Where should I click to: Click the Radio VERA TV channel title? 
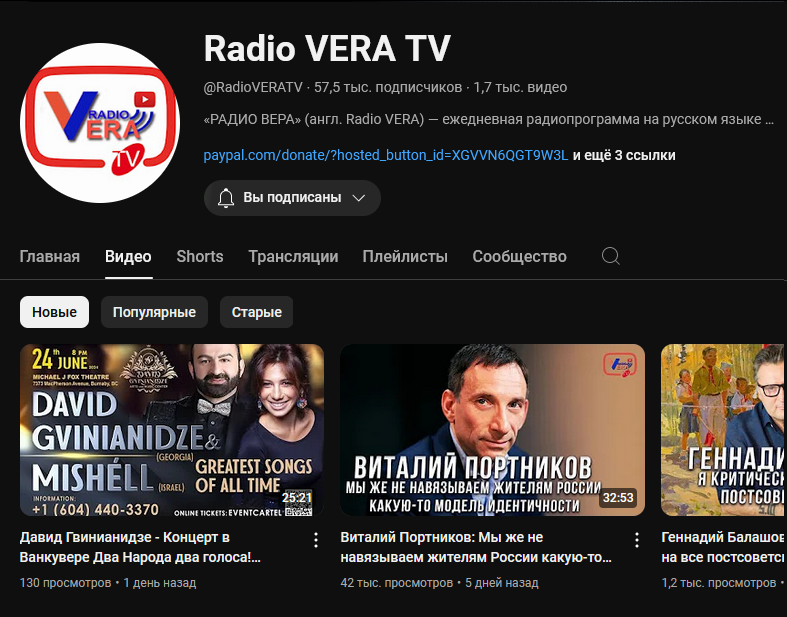pyautogui.click(x=327, y=49)
